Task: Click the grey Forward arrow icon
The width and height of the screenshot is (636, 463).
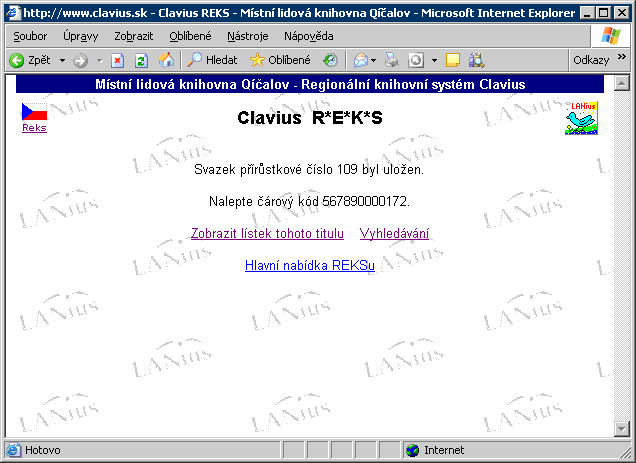Action: [80, 60]
